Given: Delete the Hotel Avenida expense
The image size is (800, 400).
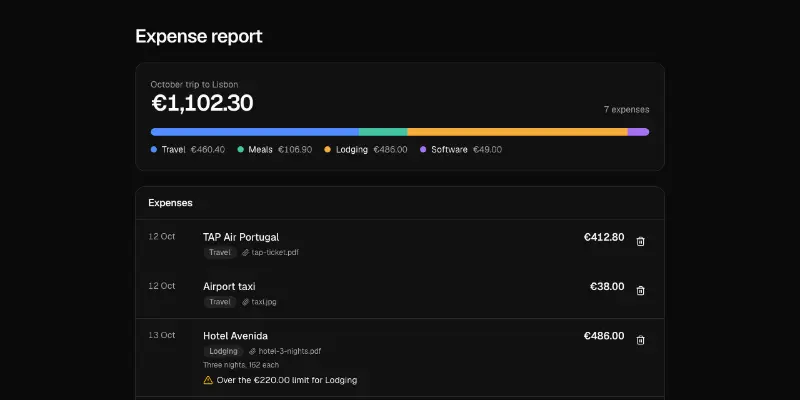Looking at the screenshot, I should [640, 340].
